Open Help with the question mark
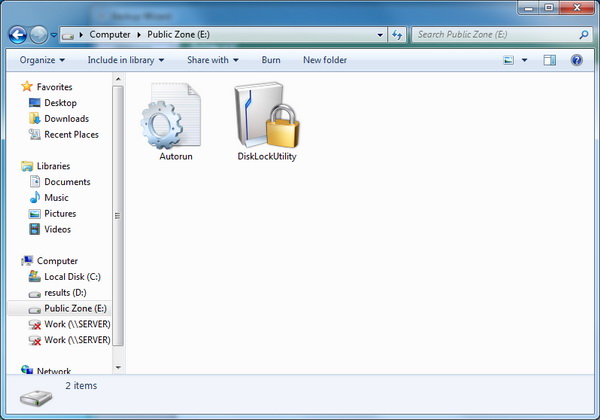The image size is (600, 420). (576, 60)
